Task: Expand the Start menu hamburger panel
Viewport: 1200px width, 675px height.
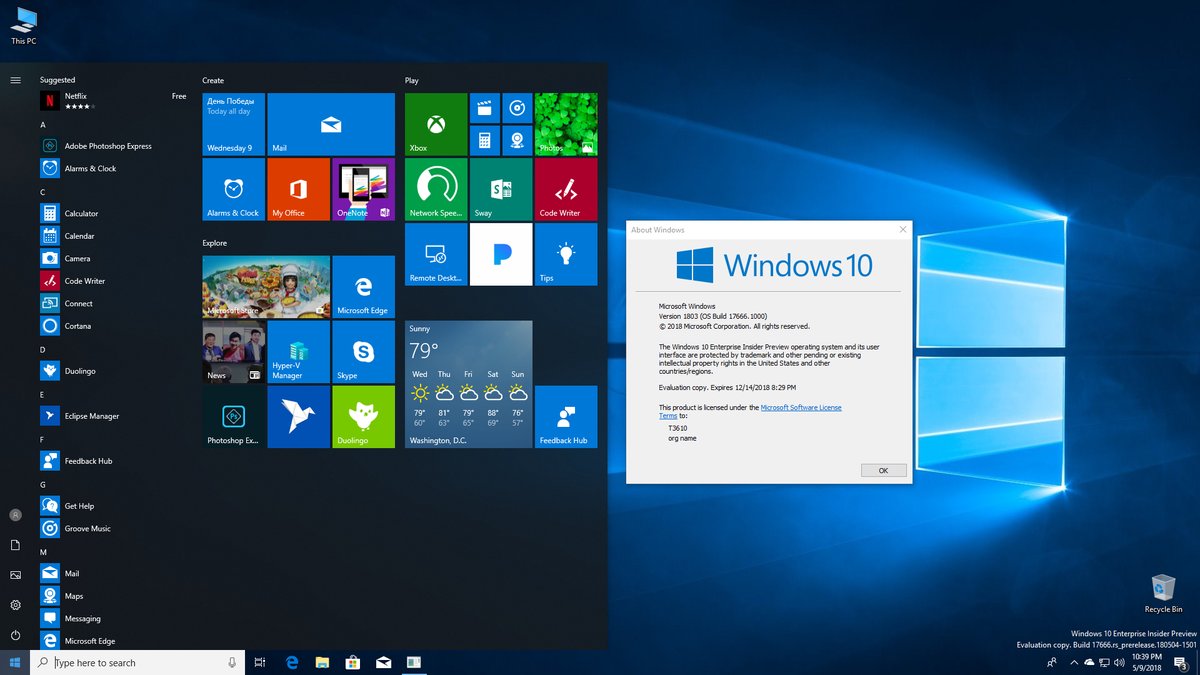Action: click(x=14, y=80)
